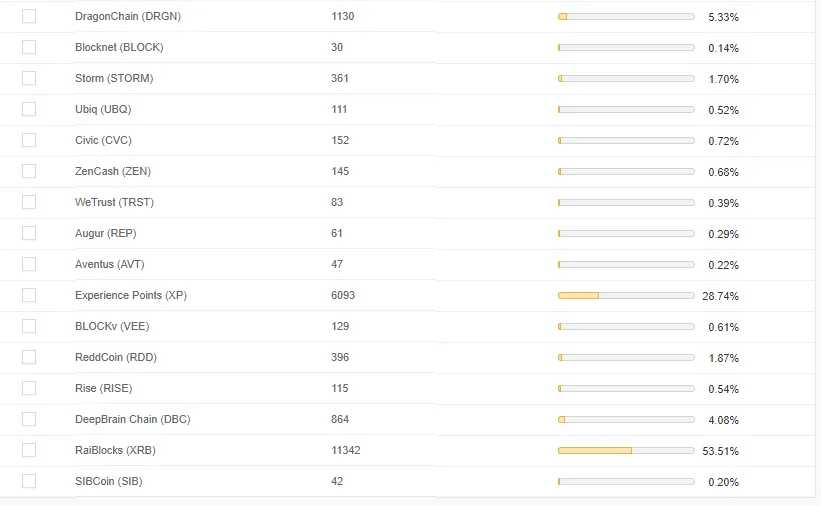This screenshot has width=821, height=506.
Task: Tick the WeTrust (TRST) checkbox
Action: click(28, 202)
